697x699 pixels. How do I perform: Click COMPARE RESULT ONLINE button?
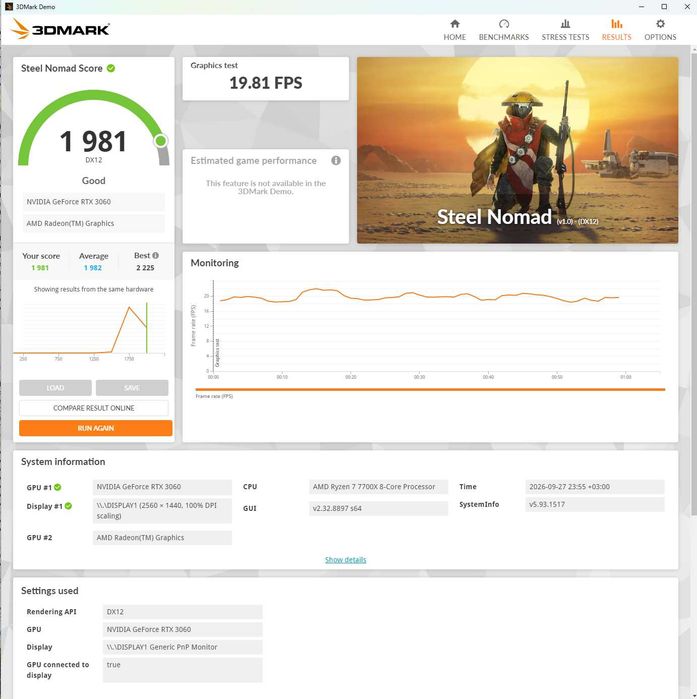pyautogui.click(x=94, y=408)
